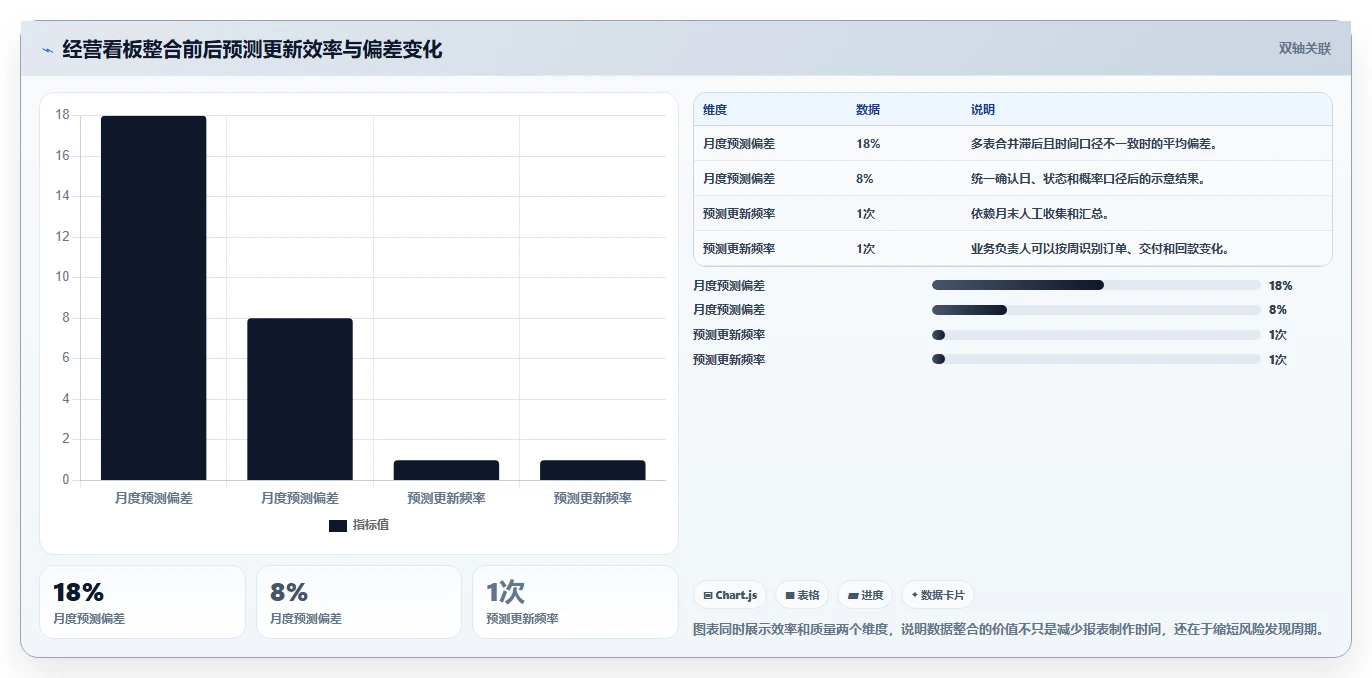Click the 8% progress bar

click(1096, 310)
